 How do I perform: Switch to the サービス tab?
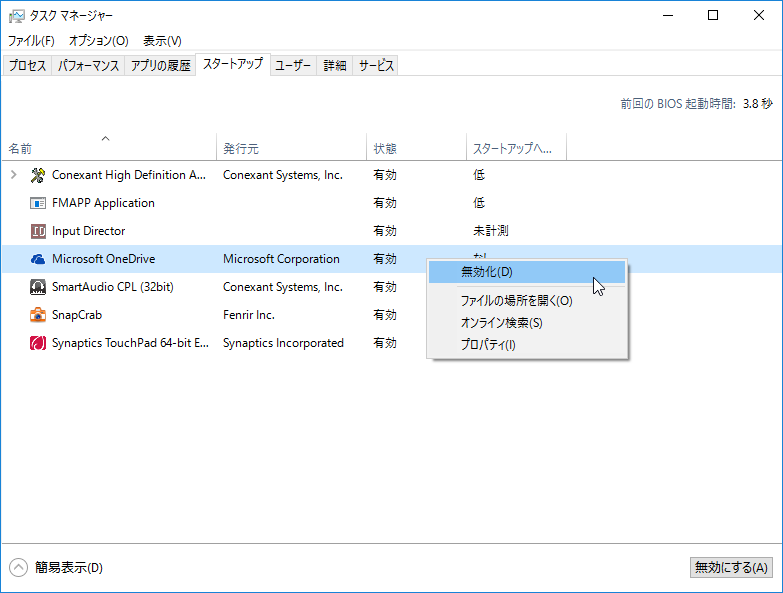376,65
